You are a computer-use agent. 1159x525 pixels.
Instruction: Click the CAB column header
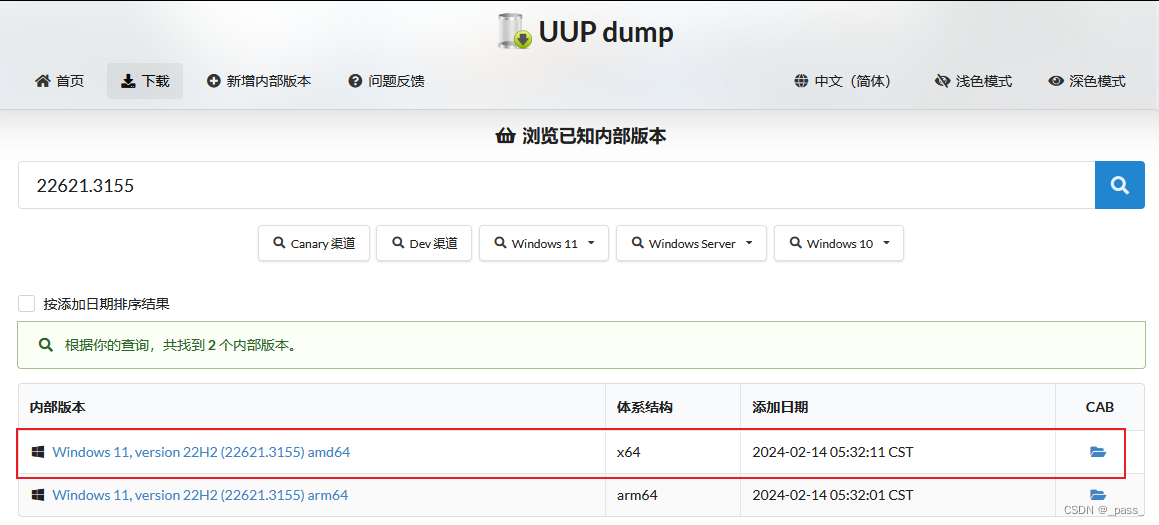click(x=1100, y=407)
